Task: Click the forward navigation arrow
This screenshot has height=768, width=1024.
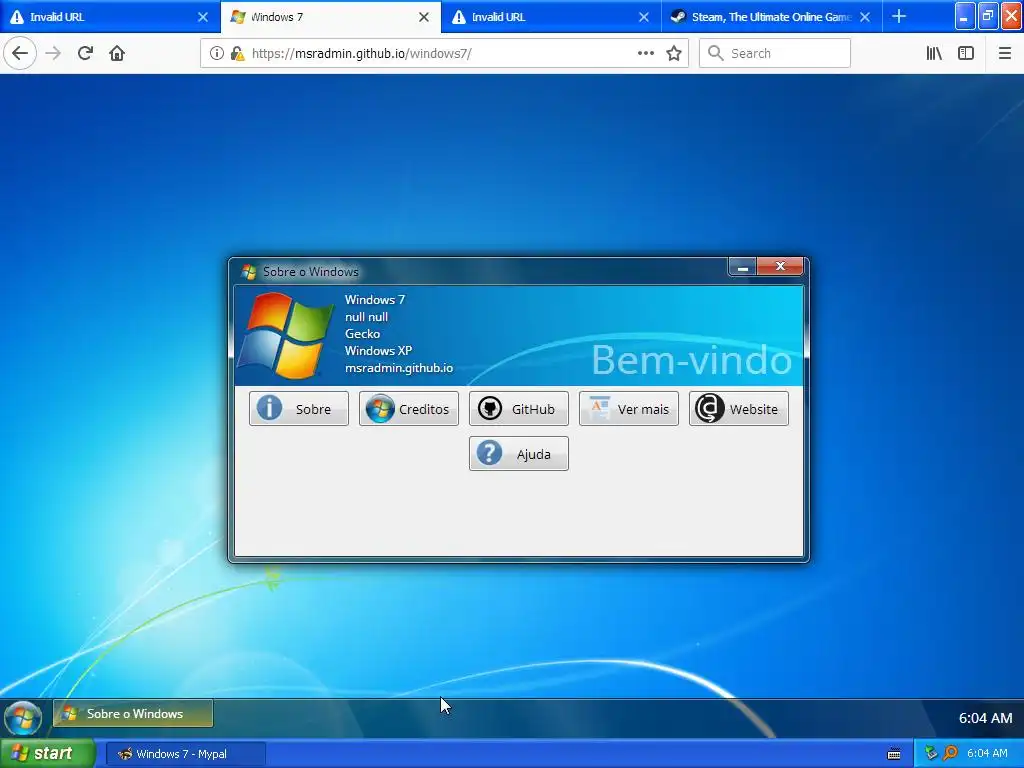Action: [53, 53]
